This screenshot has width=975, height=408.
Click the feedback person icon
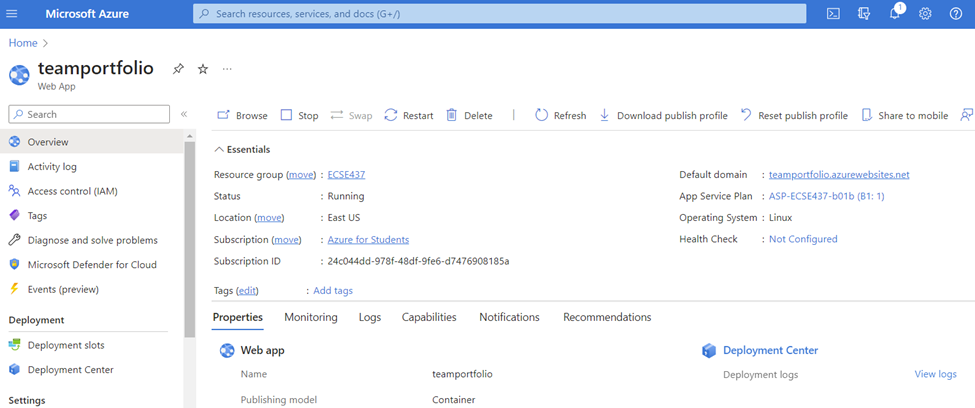pos(967,115)
